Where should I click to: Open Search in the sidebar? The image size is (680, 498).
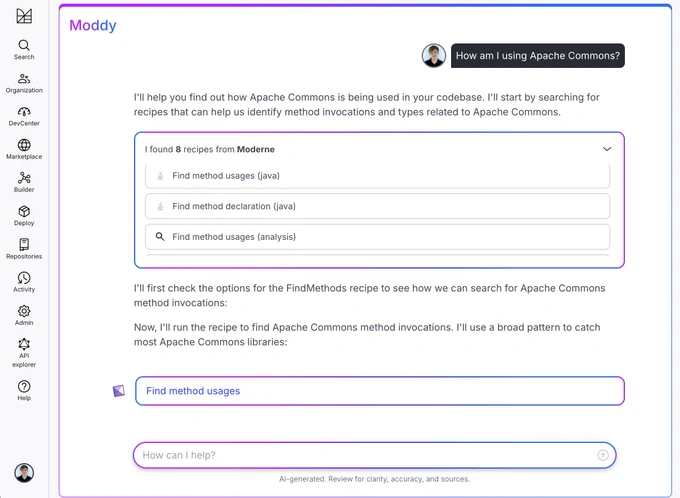(x=24, y=50)
